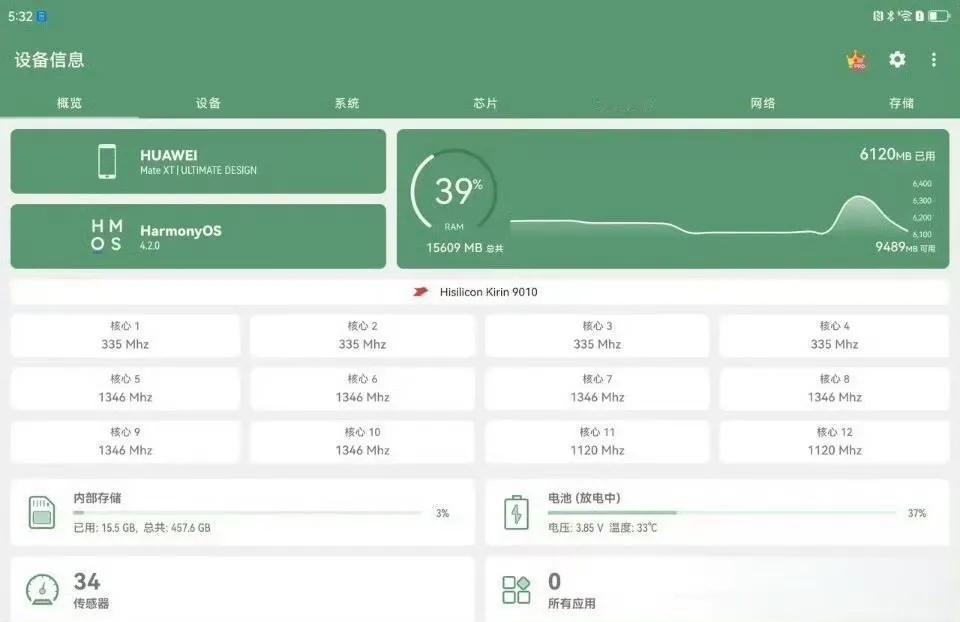Tap the blue notification icon beside the clock
Viewport: 960px width, 622px height.
point(42,17)
